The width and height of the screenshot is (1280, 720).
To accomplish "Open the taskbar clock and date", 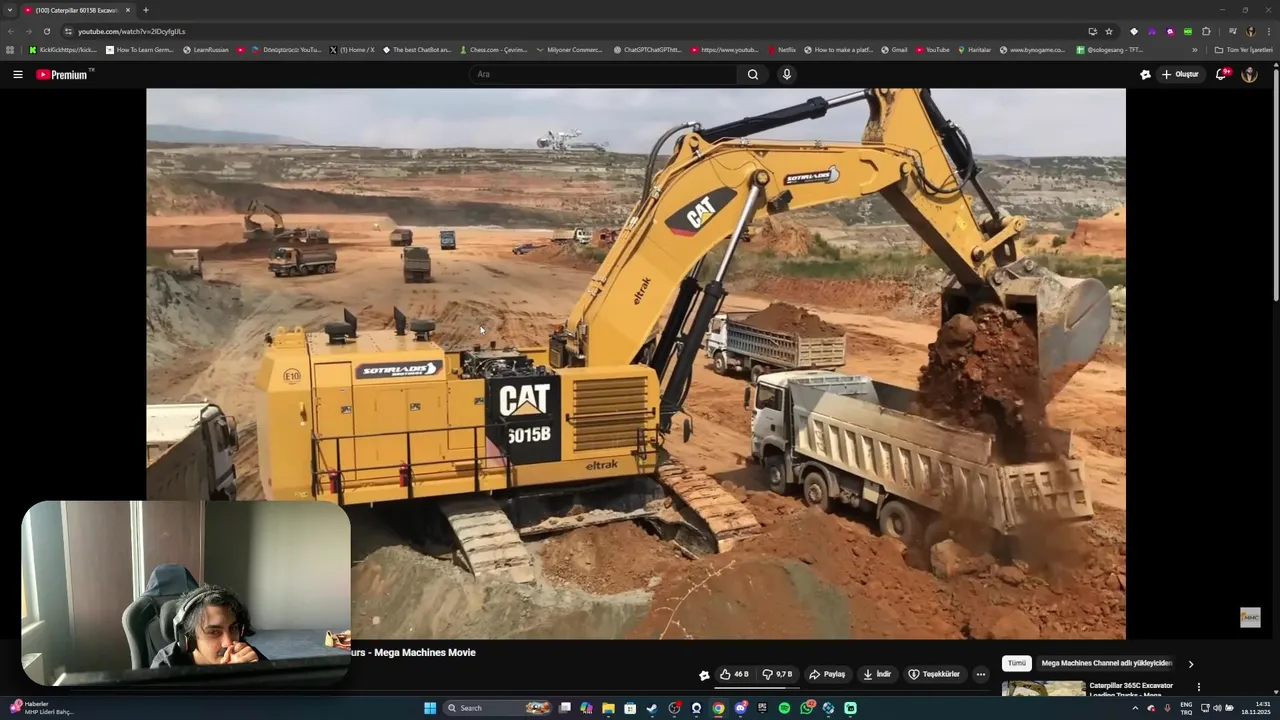I will click(x=1256, y=708).
